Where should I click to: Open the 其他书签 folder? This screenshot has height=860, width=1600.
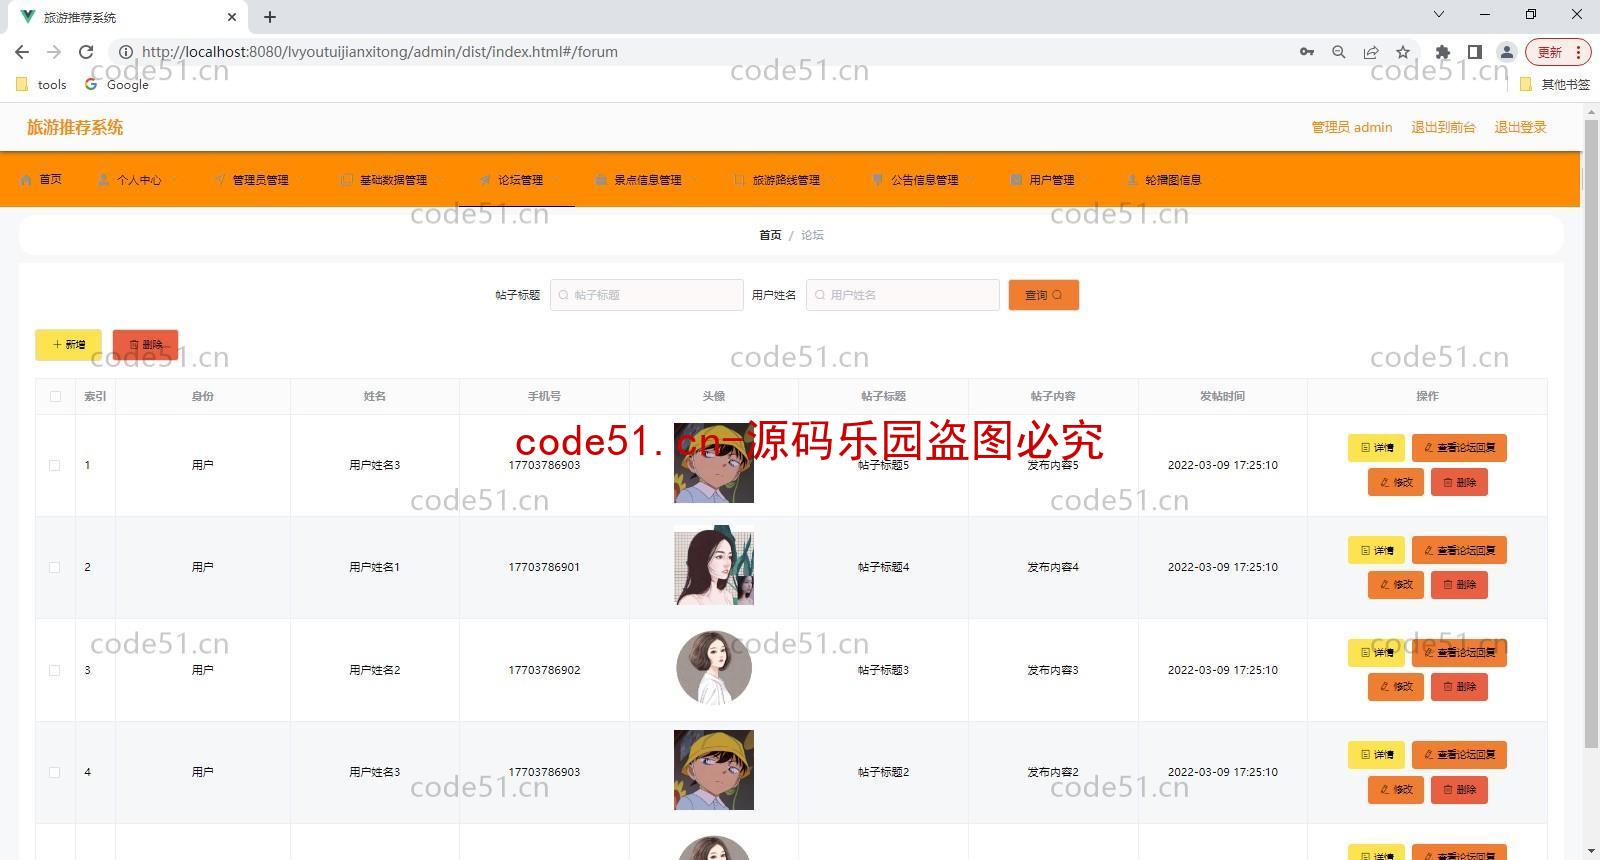pos(1555,85)
